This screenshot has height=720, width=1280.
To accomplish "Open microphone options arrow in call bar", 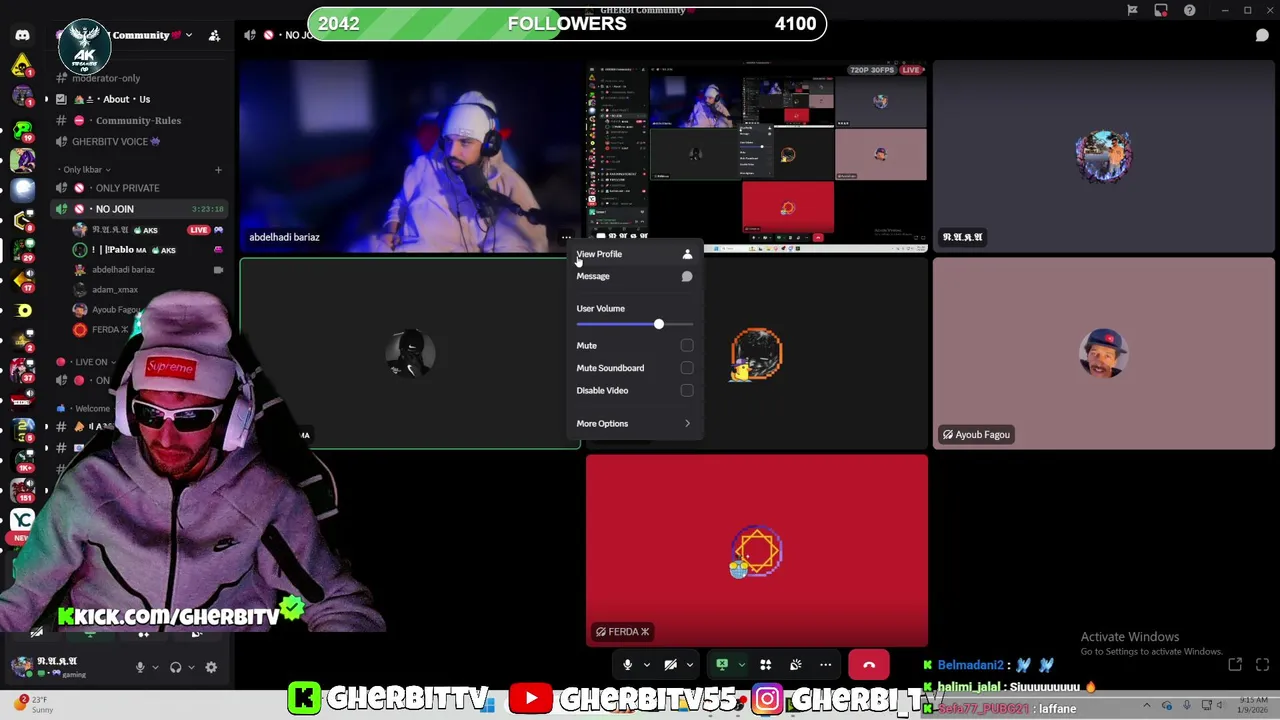I will (646, 665).
